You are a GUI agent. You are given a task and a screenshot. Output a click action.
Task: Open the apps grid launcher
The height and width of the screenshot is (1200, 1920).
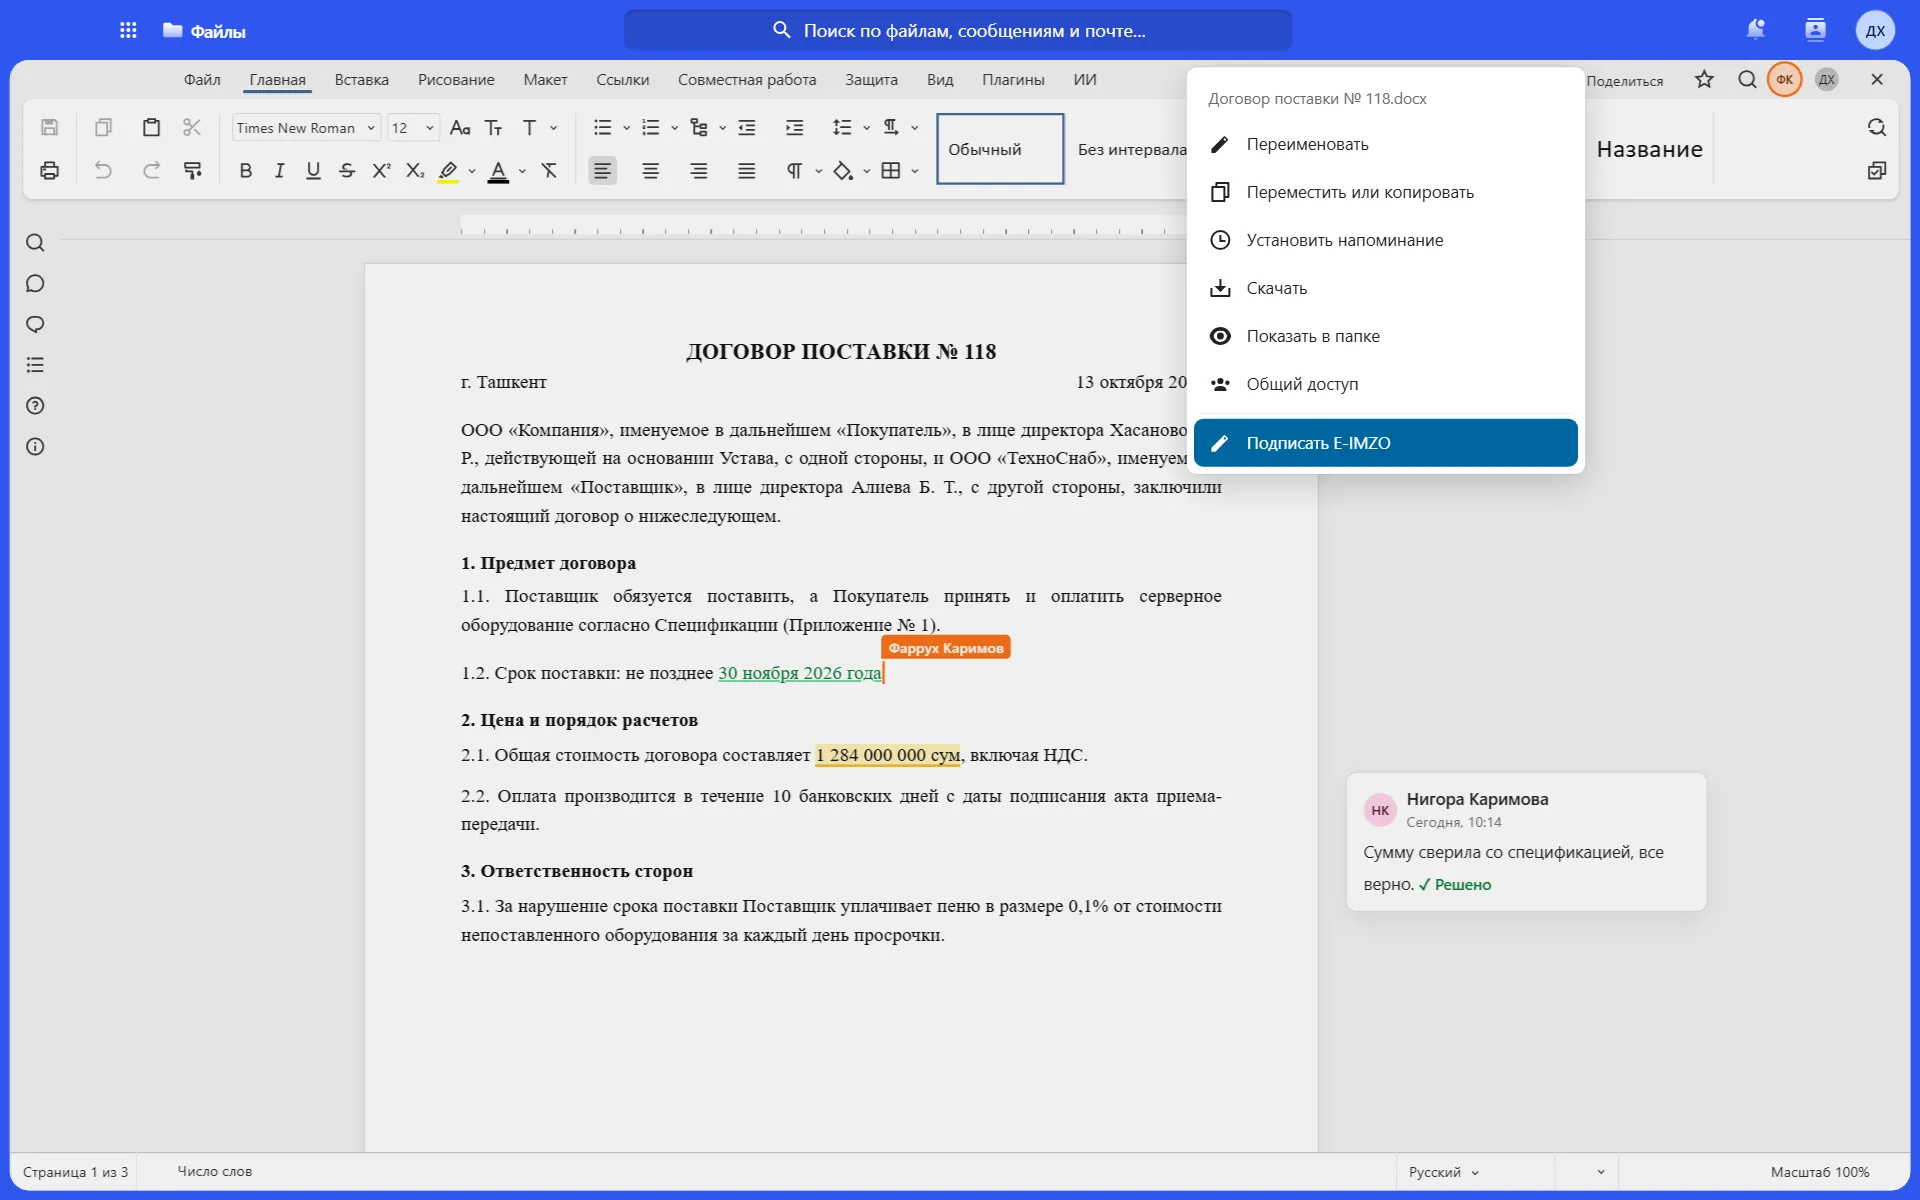128,30
